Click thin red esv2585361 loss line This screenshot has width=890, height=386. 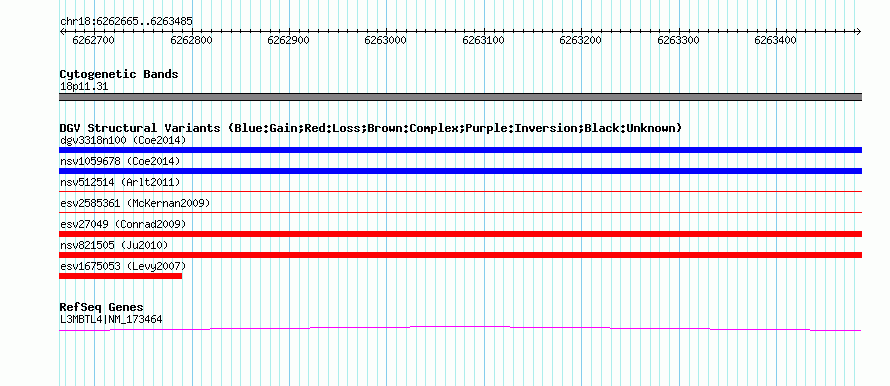tap(460, 213)
